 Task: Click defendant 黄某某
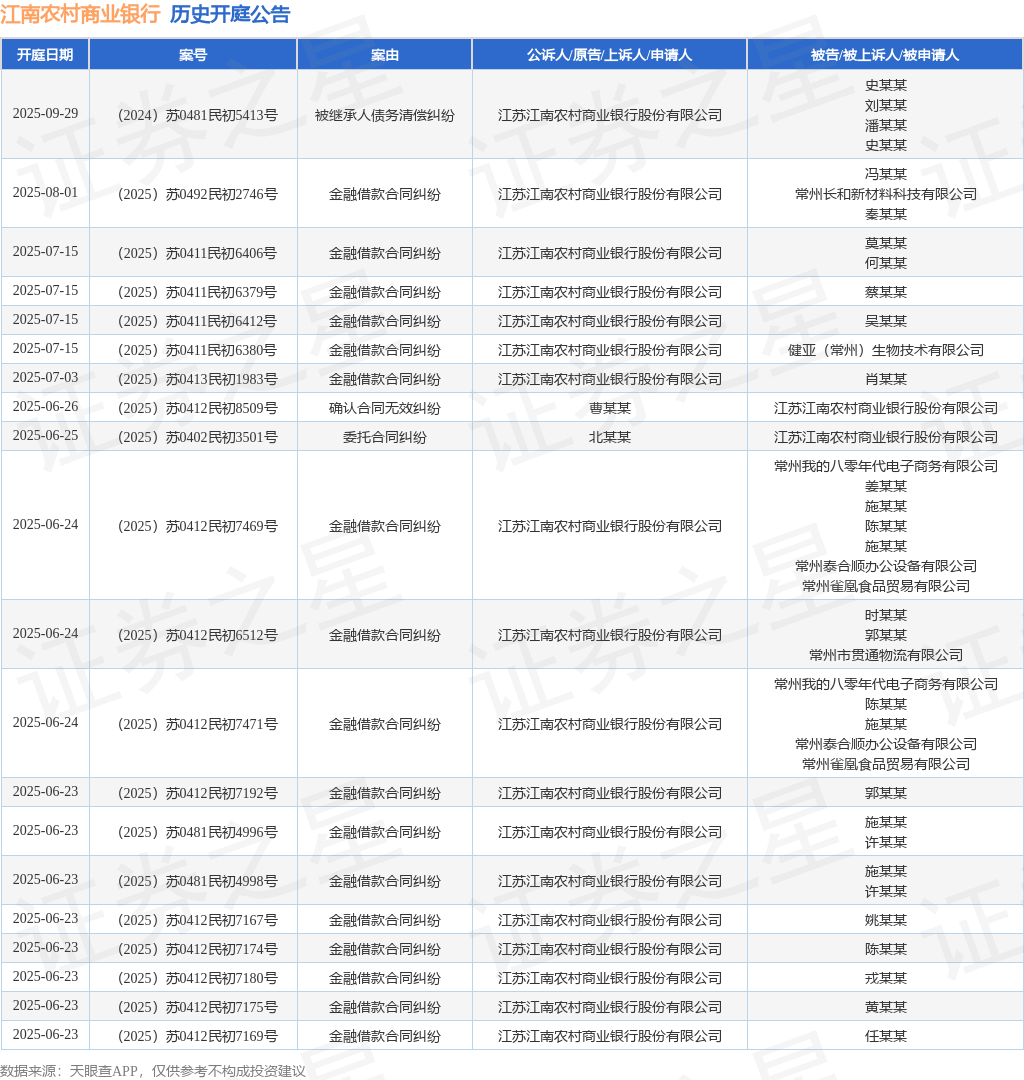click(x=886, y=1007)
